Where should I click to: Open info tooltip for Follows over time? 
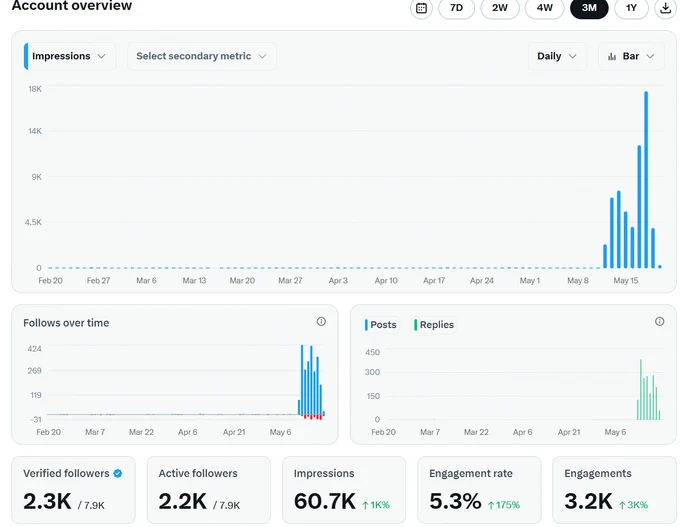point(321,321)
